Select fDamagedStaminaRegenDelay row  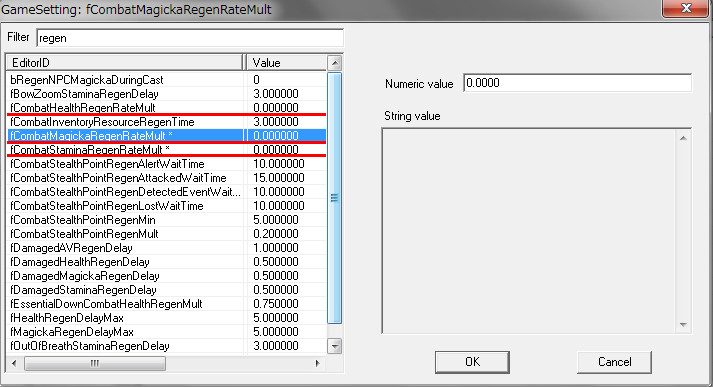(166, 290)
